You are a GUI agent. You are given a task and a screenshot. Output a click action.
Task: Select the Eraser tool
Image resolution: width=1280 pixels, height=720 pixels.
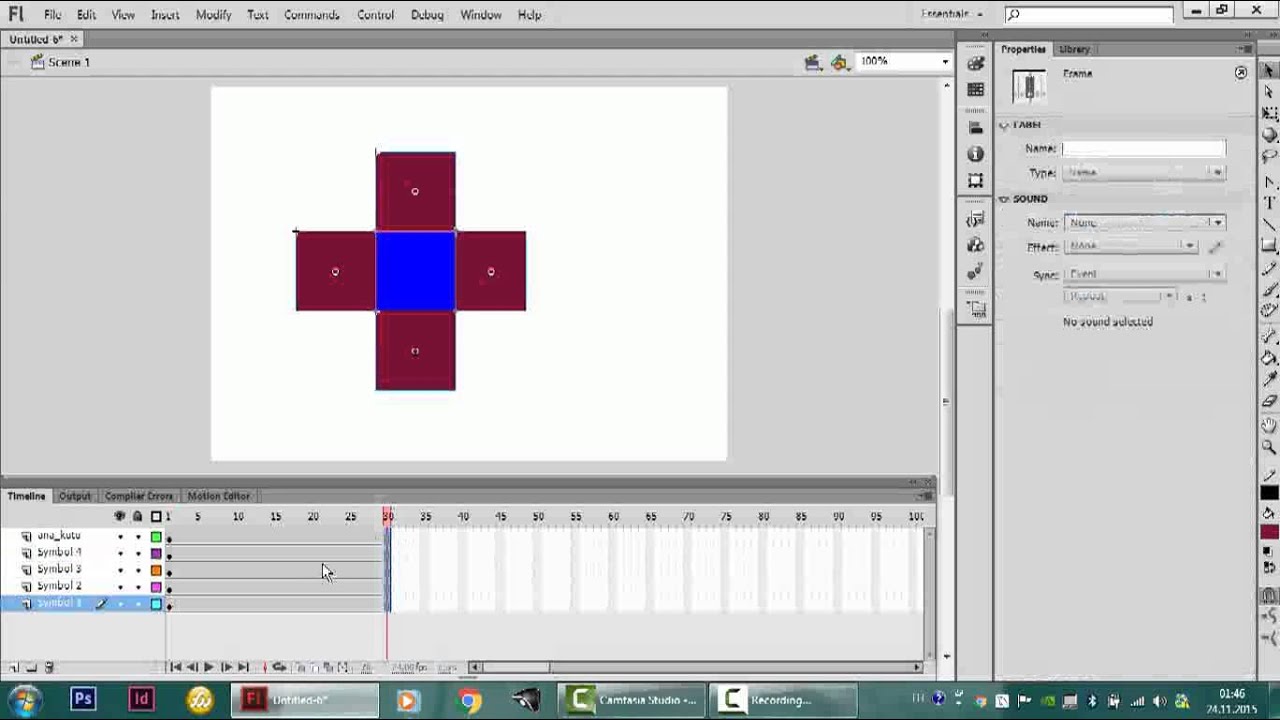[x=1269, y=401]
